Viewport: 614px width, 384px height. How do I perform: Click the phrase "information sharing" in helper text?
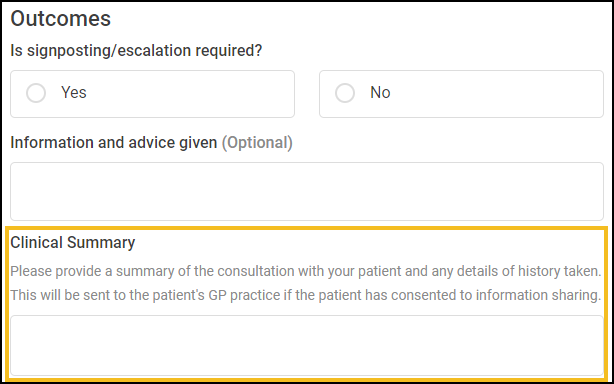[x=538, y=296]
